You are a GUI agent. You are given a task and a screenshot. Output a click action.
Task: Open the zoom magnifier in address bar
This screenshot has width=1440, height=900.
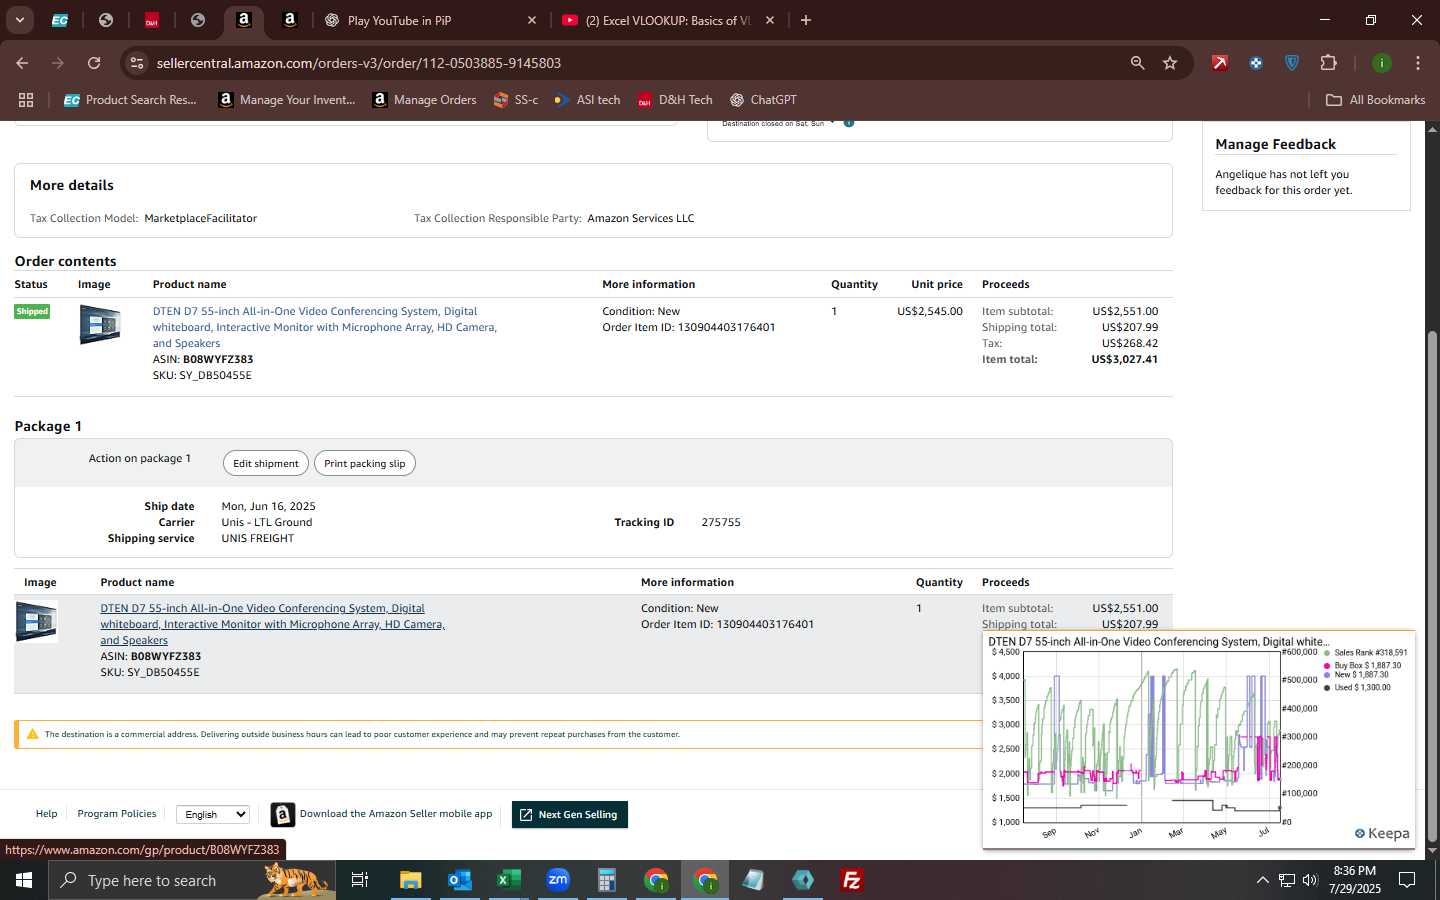click(x=1137, y=63)
